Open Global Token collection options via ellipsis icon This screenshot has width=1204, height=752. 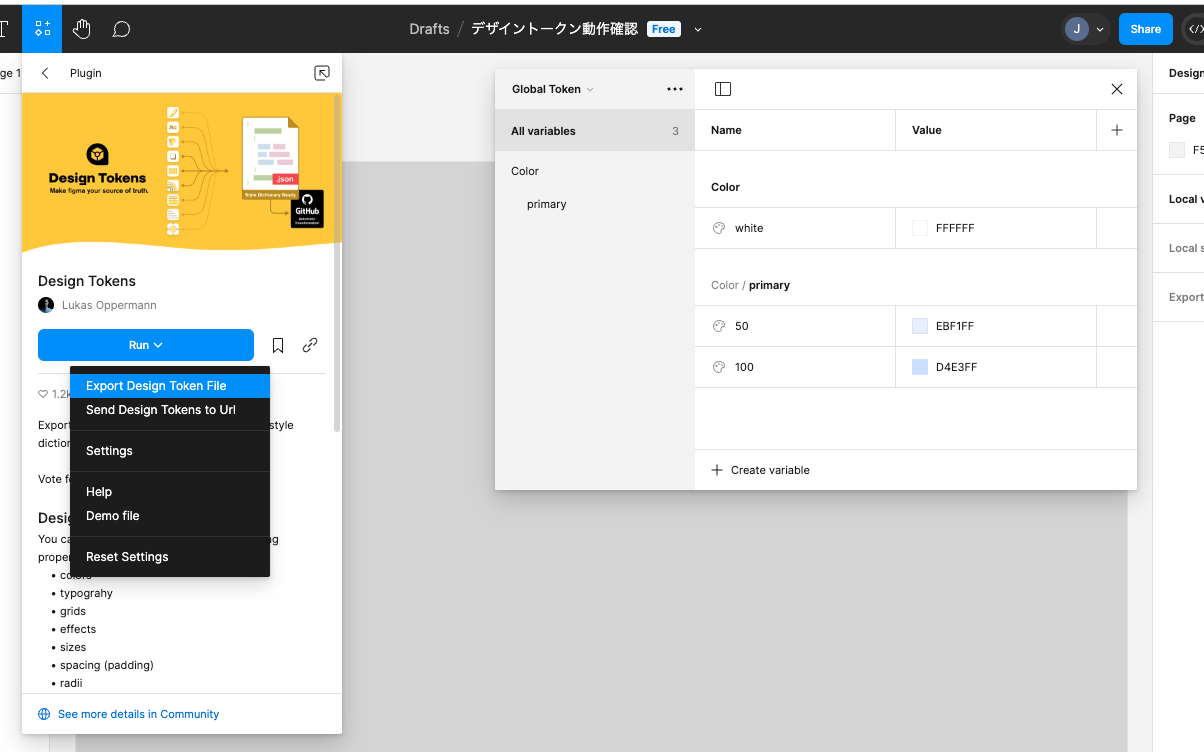click(675, 88)
